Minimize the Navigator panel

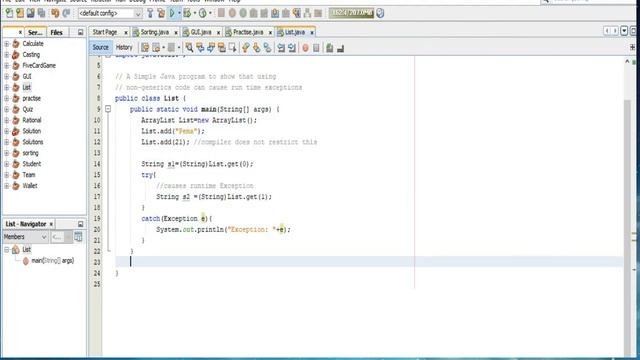point(80,224)
